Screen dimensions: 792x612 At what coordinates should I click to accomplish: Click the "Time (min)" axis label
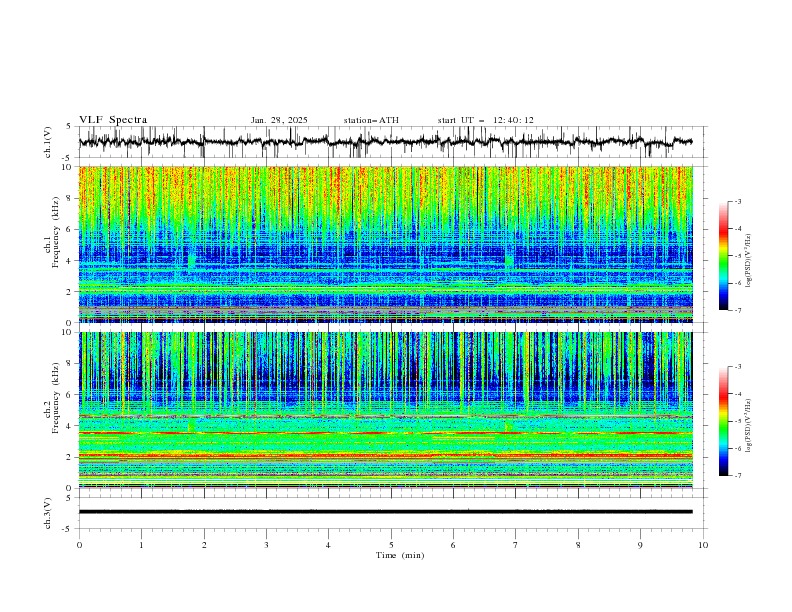pos(400,555)
